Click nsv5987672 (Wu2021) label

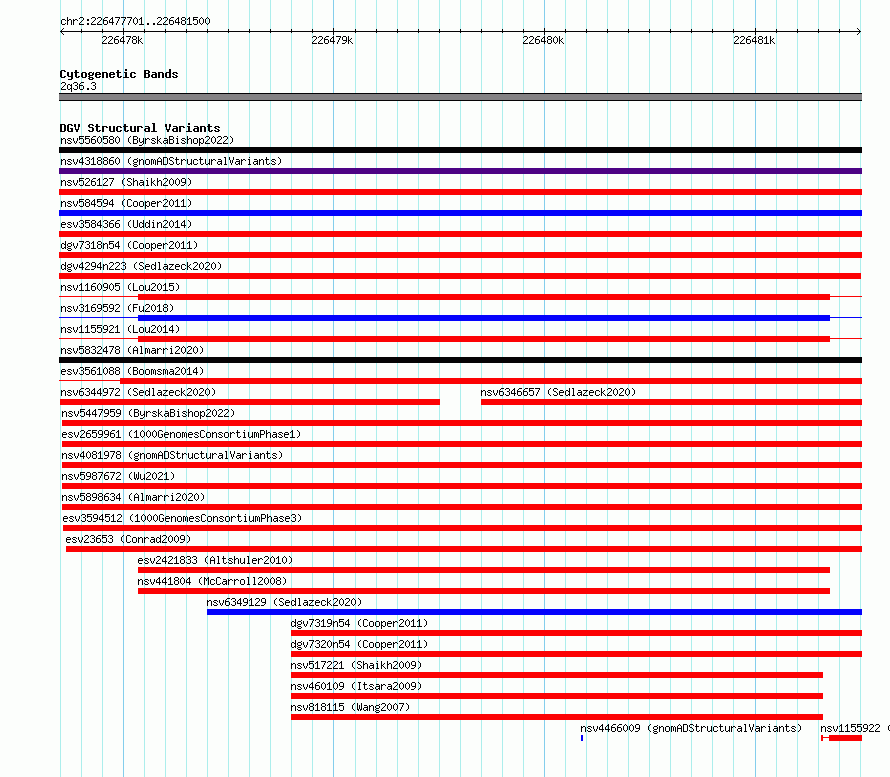click(x=118, y=476)
